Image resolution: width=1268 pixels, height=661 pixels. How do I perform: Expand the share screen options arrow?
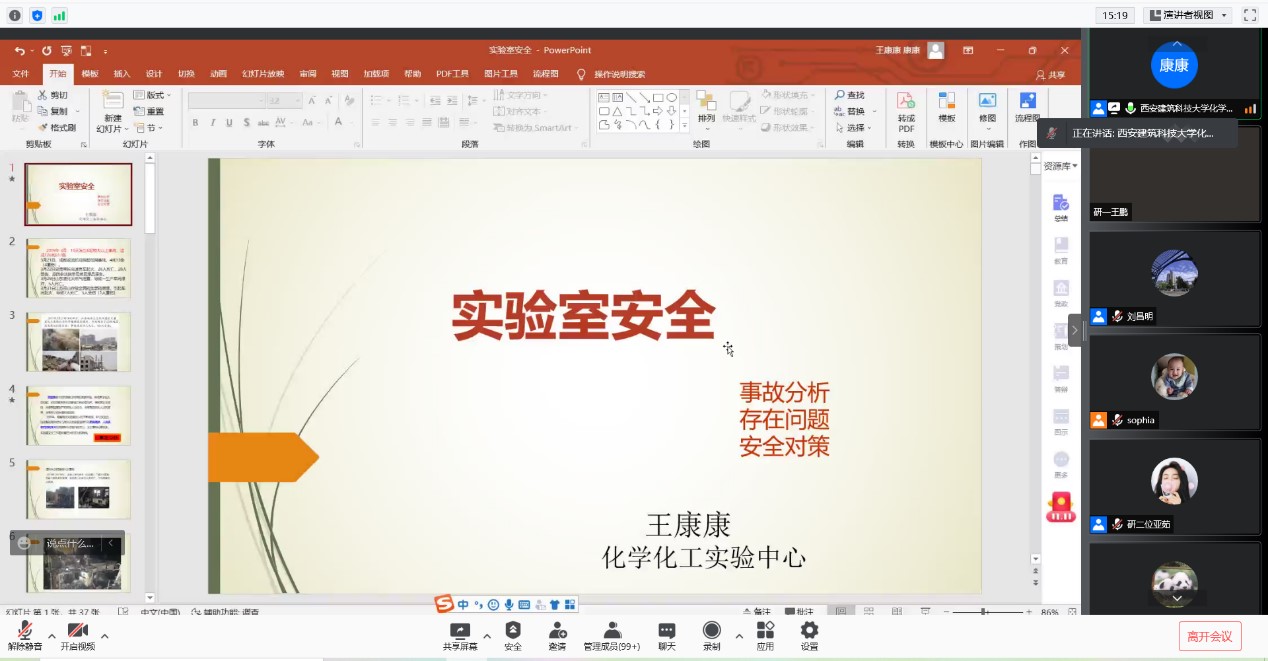pos(487,635)
